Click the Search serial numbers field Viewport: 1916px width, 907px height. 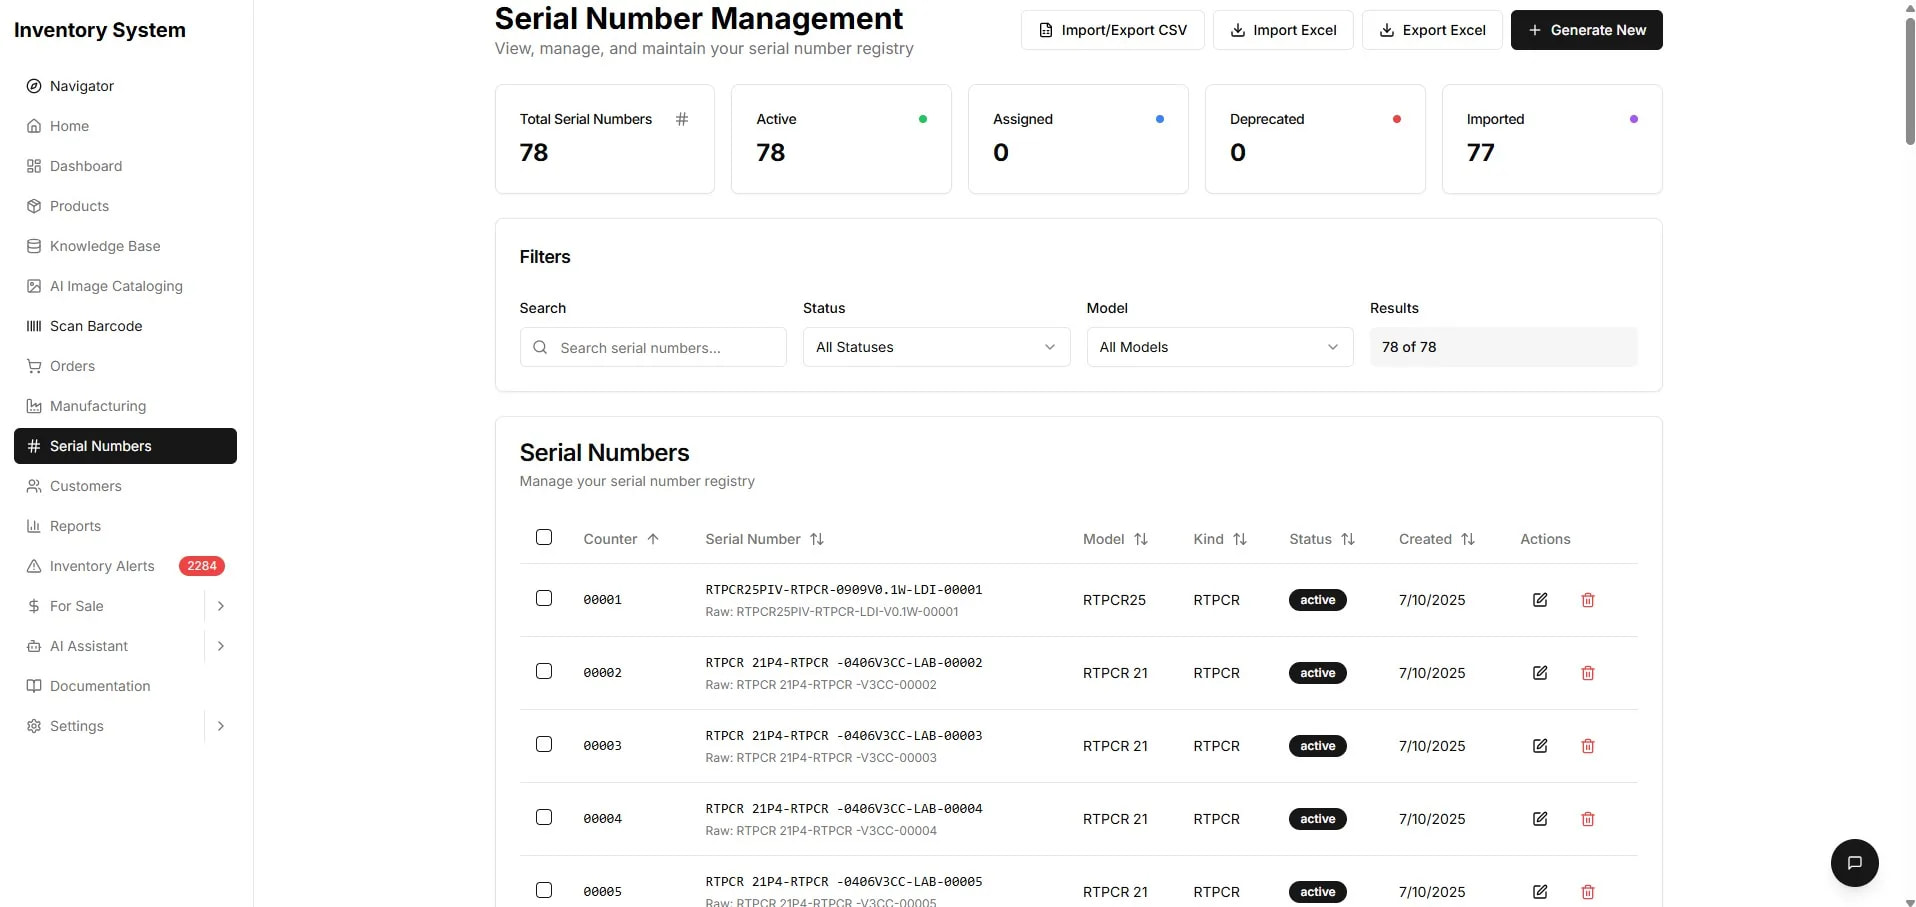pyautogui.click(x=653, y=347)
